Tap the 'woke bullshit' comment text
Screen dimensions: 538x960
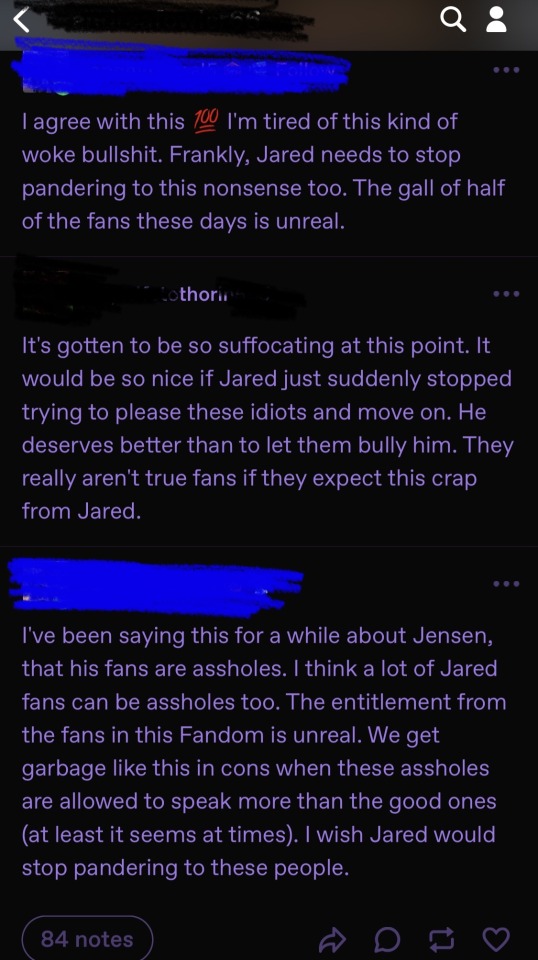click(x=92, y=155)
